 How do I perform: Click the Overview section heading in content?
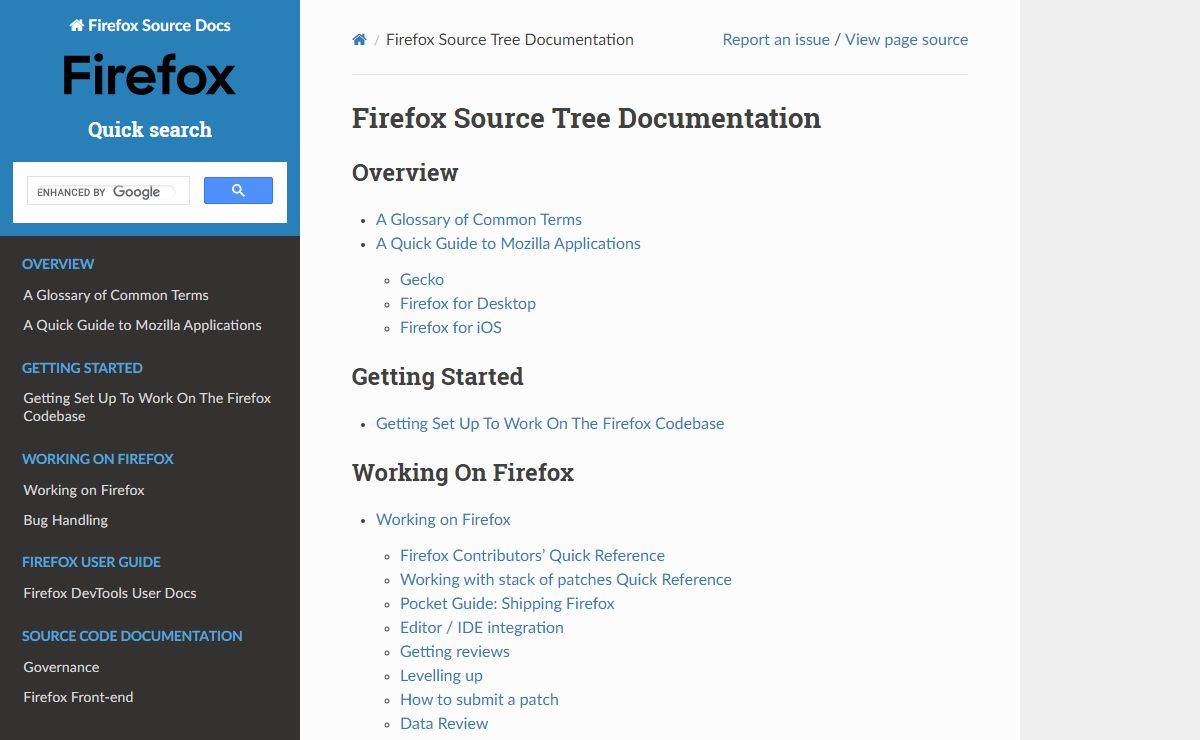405,172
